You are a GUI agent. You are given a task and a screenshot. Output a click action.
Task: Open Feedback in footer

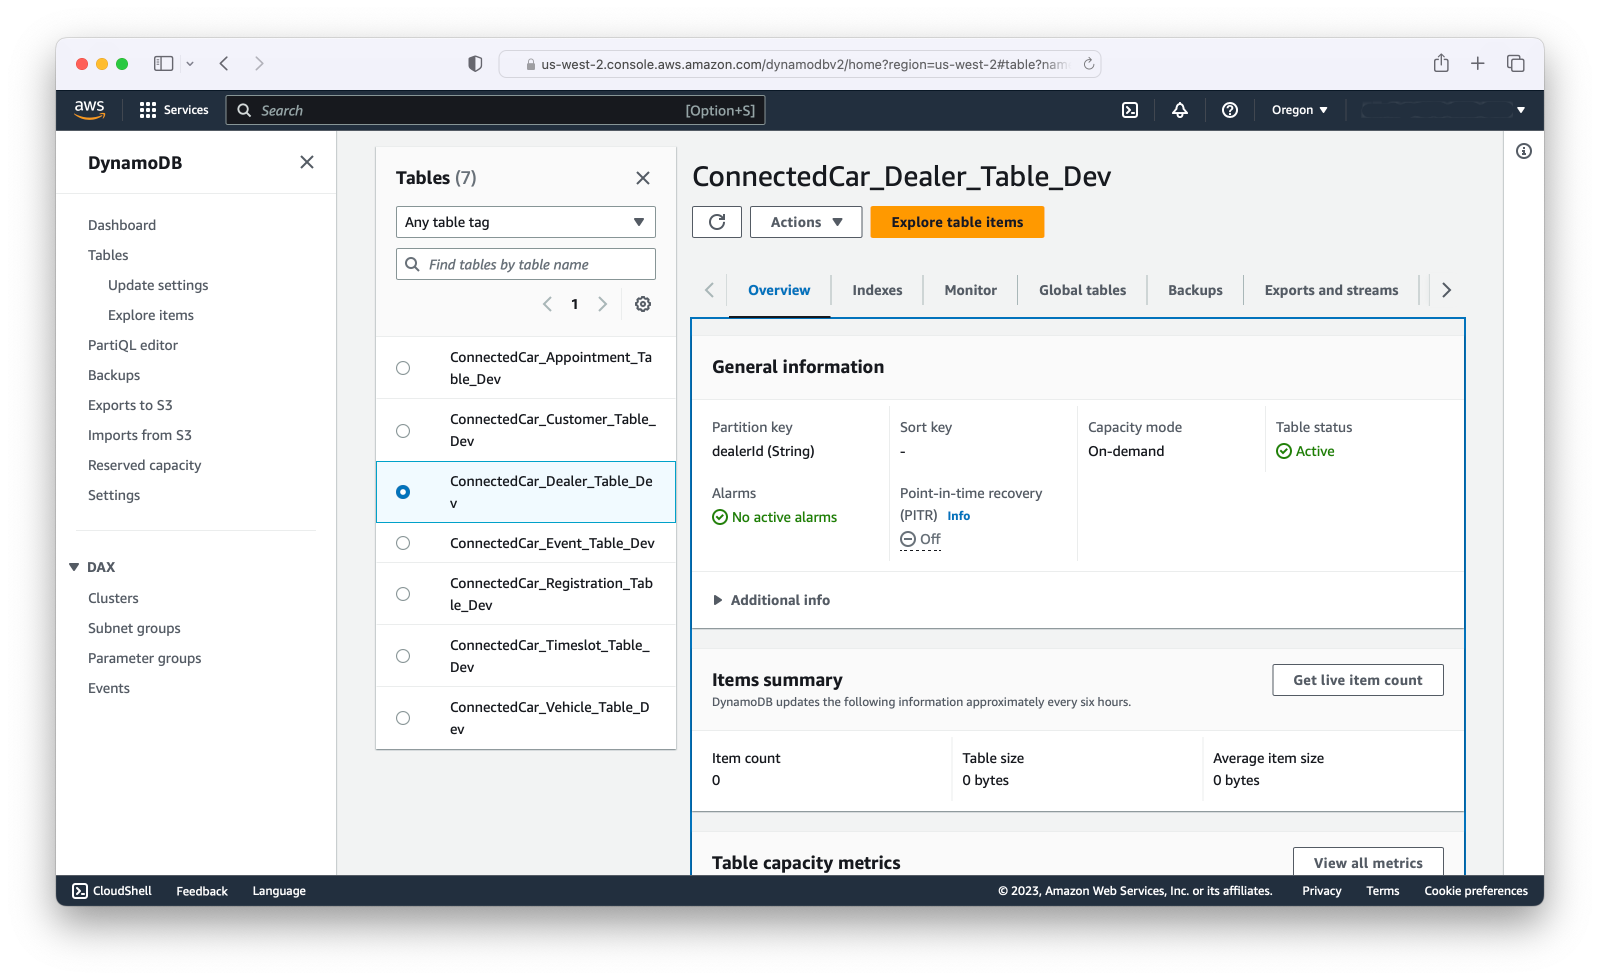click(x=202, y=891)
